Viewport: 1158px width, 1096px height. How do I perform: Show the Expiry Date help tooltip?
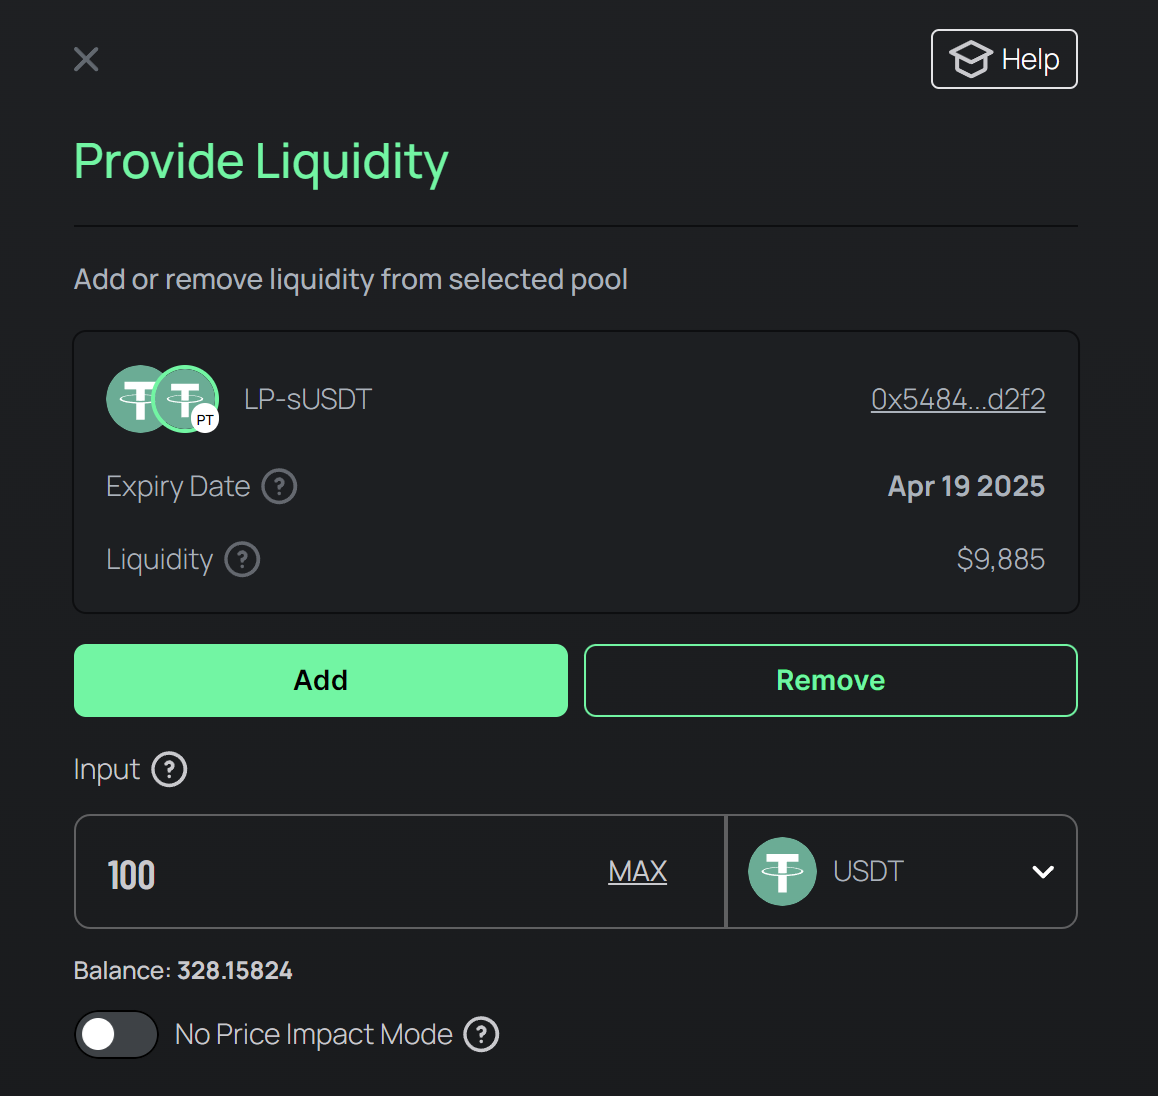click(279, 487)
